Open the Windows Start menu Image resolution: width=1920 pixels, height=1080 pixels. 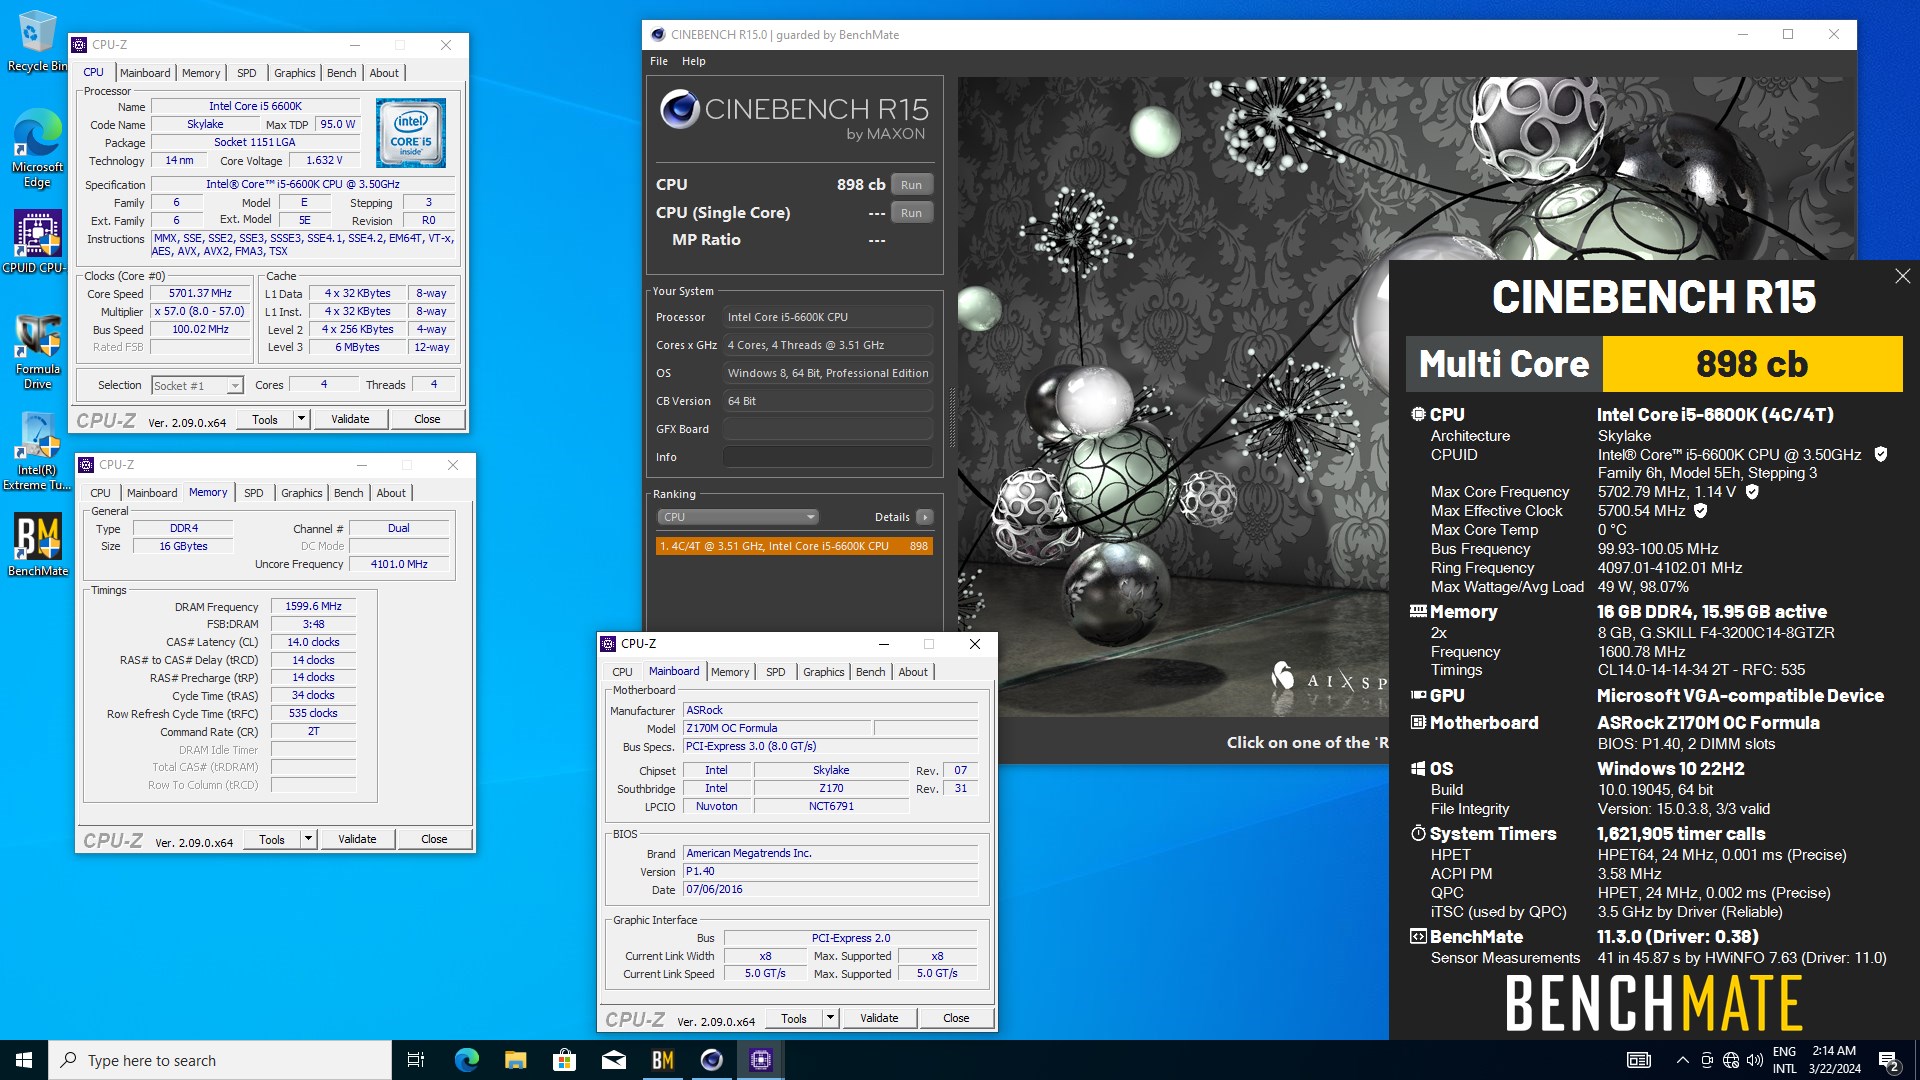click(x=24, y=1060)
